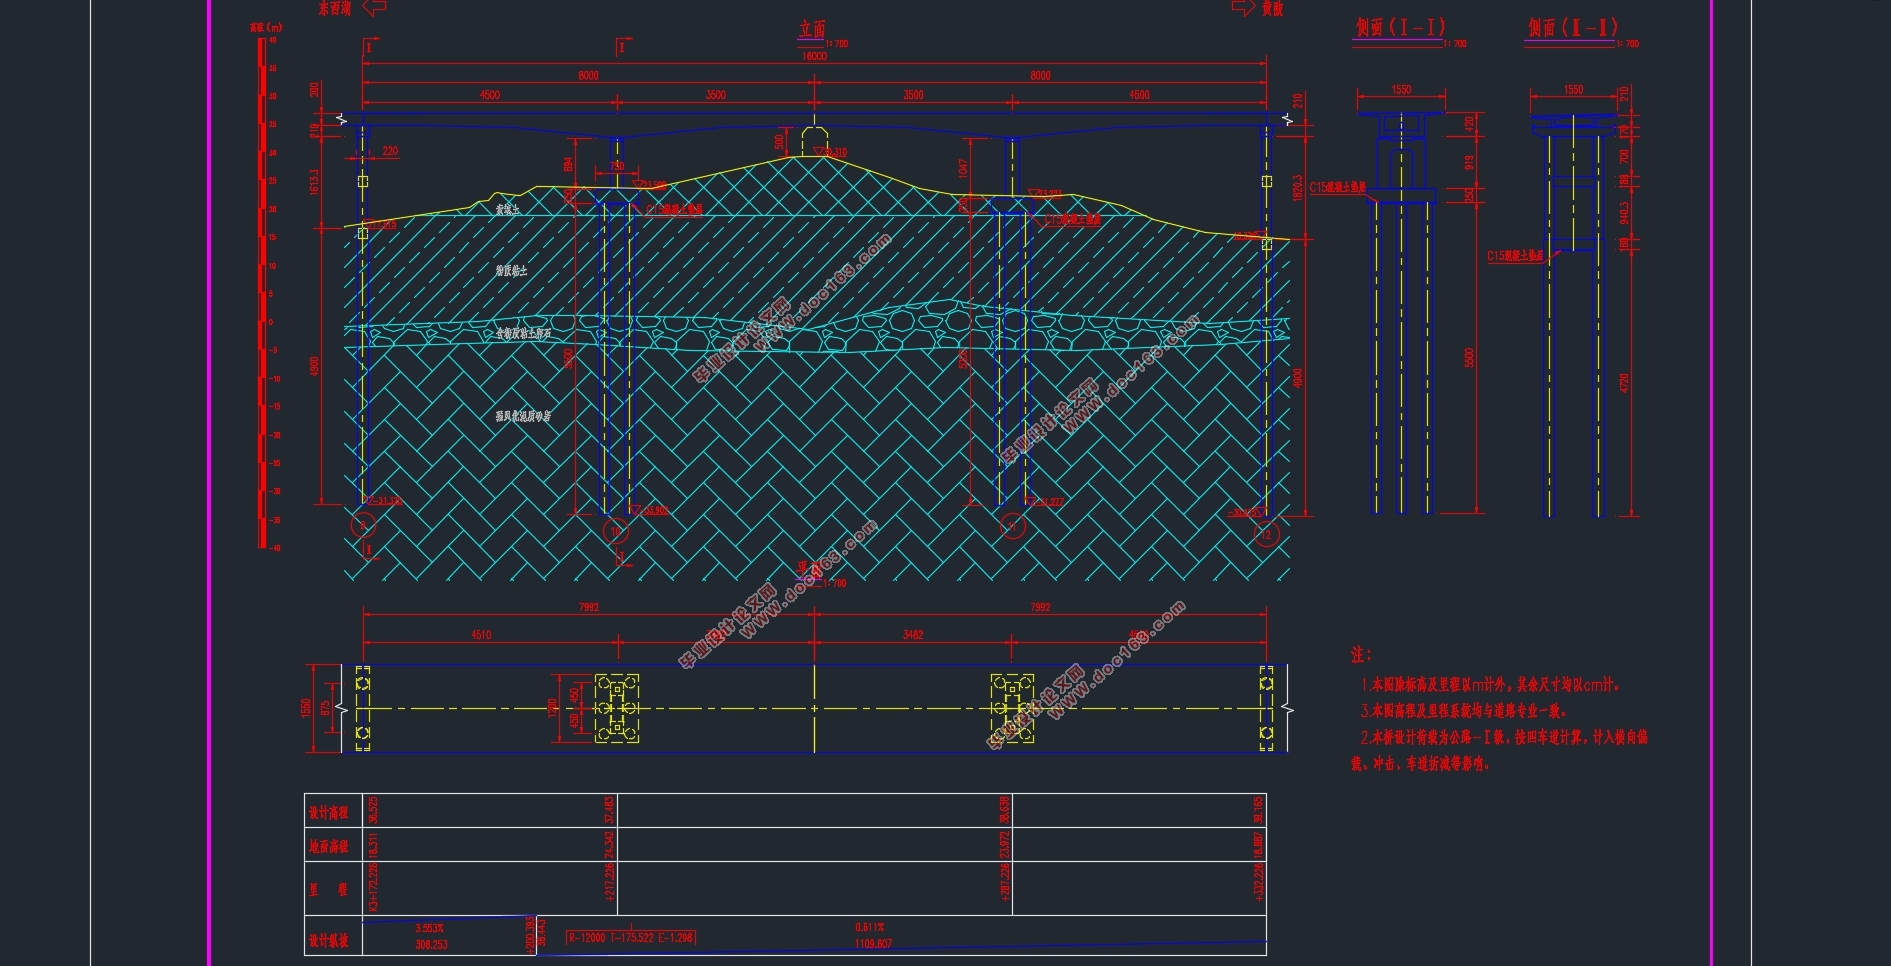Click the 里程 table row header
1891x966 pixels.
pos(329,890)
